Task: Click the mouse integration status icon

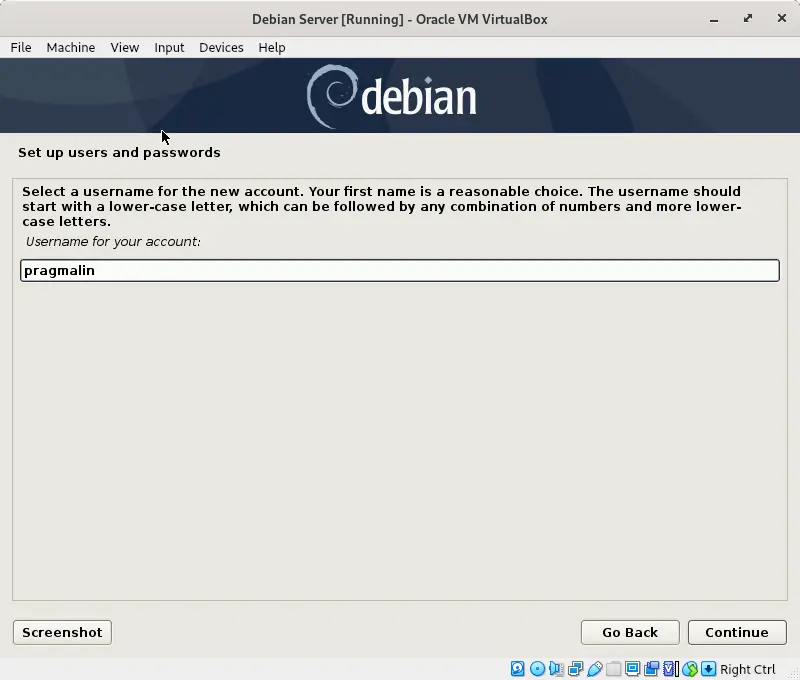Action: point(690,668)
